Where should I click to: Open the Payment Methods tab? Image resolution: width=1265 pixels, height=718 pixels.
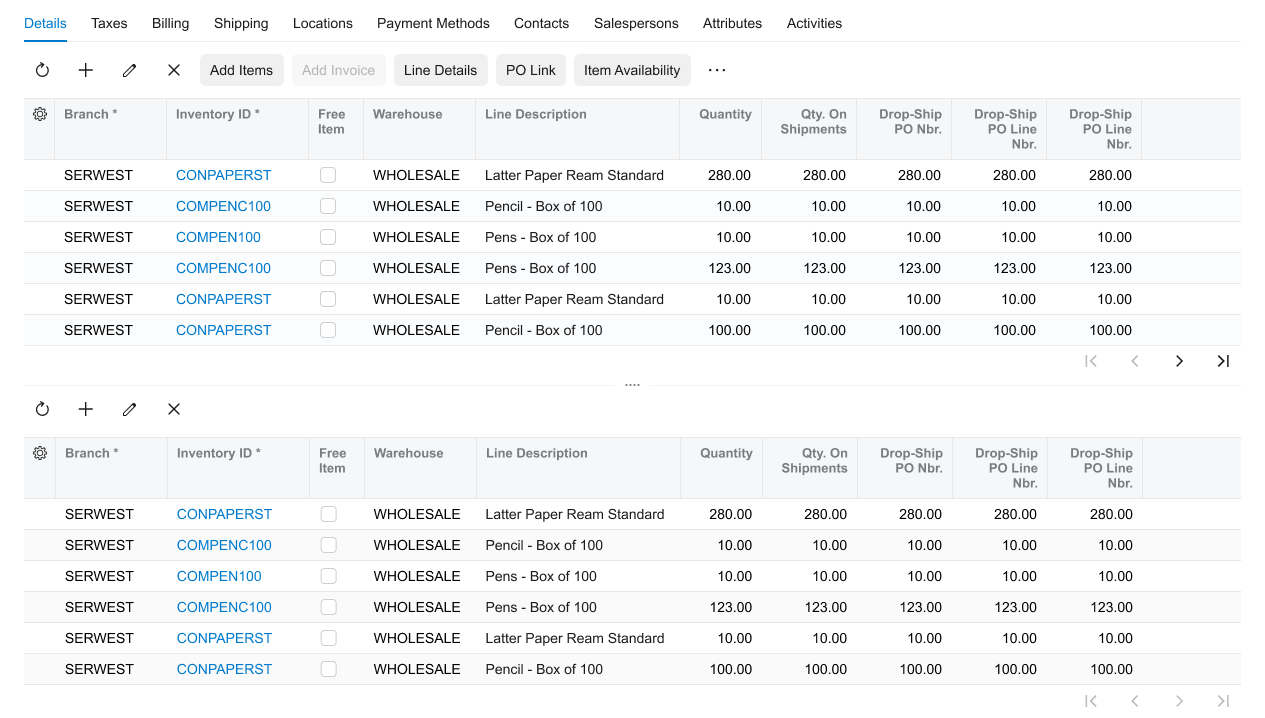coord(433,23)
